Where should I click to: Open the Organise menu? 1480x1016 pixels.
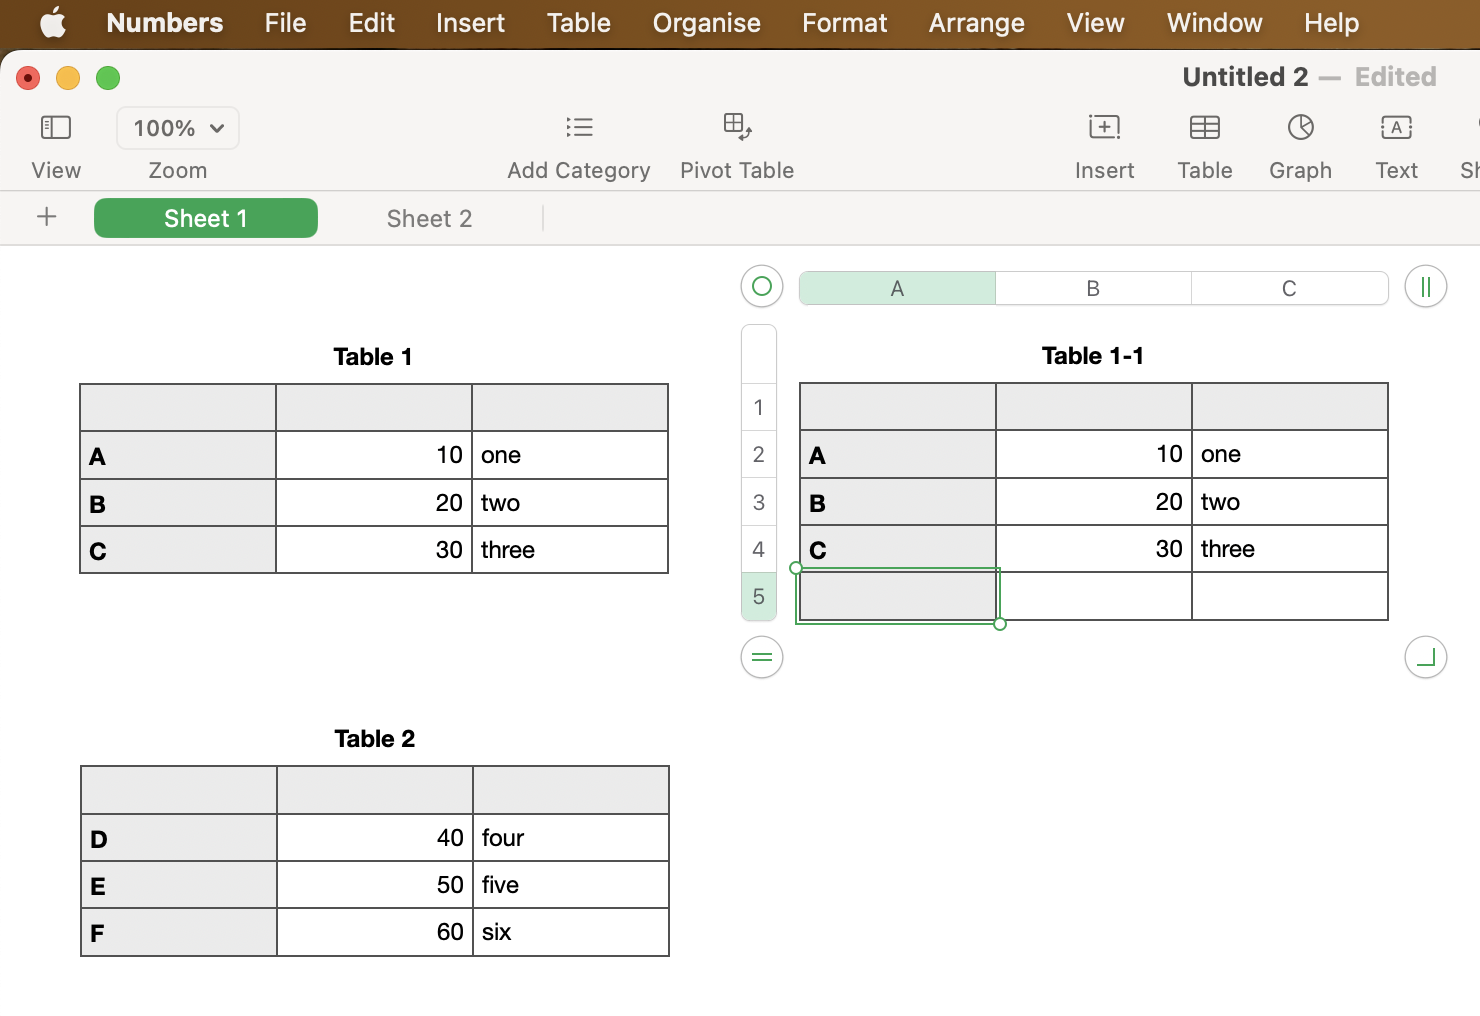pyautogui.click(x=706, y=23)
